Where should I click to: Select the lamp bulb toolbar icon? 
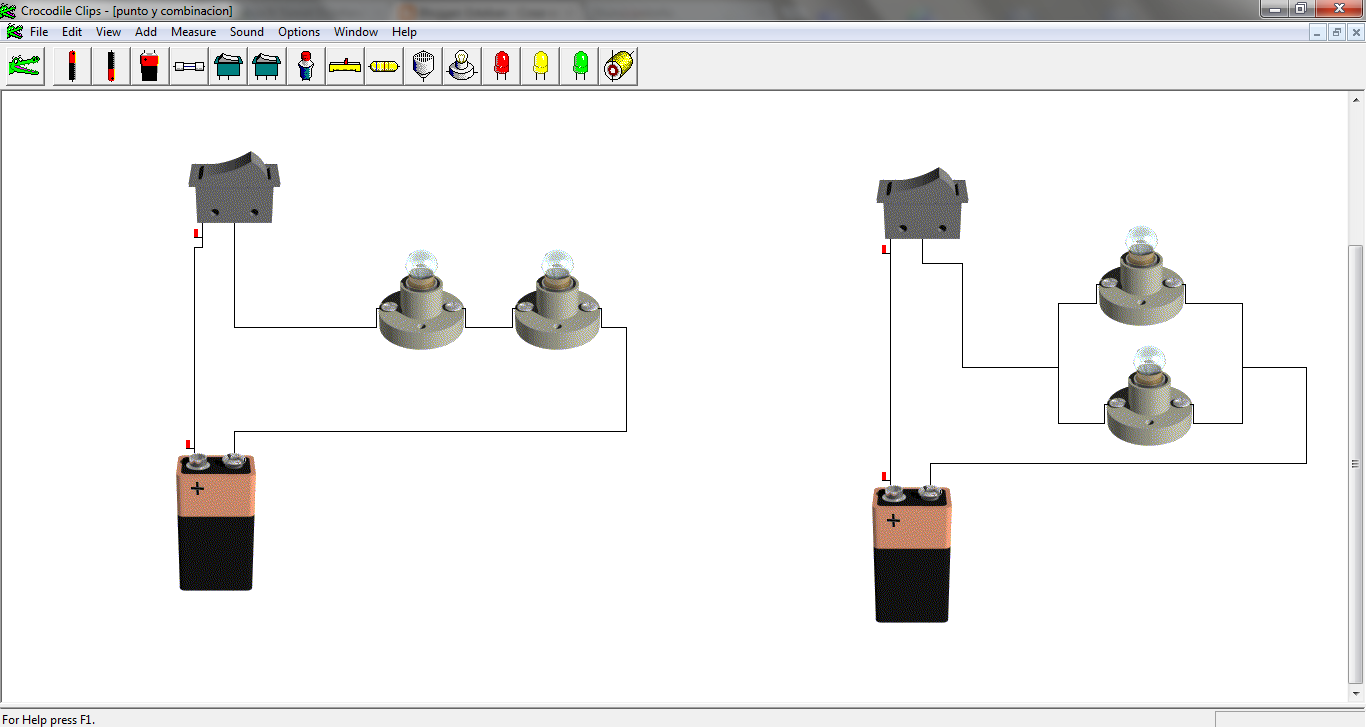(462, 67)
